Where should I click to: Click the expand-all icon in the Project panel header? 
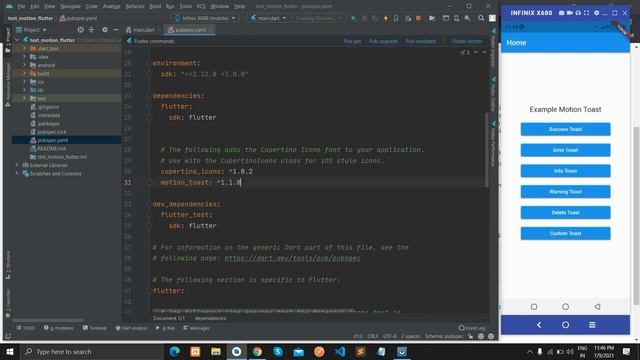point(91,30)
